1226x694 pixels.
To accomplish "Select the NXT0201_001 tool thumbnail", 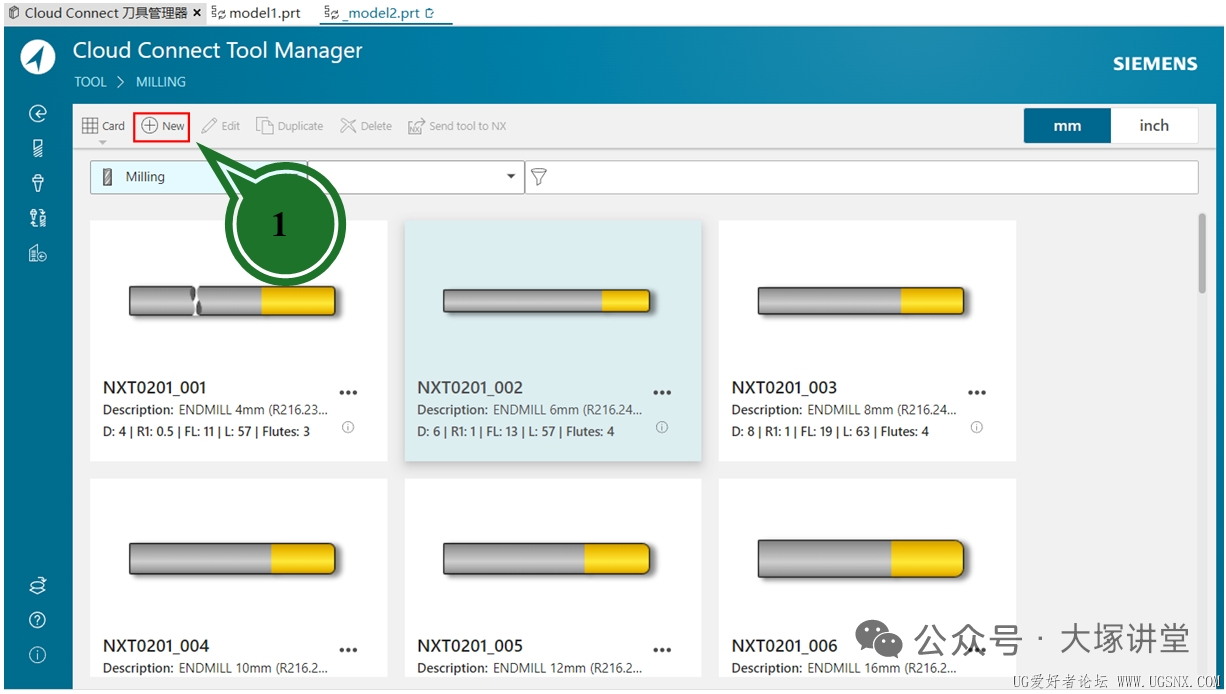I will pyautogui.click(x=232, y=301).
